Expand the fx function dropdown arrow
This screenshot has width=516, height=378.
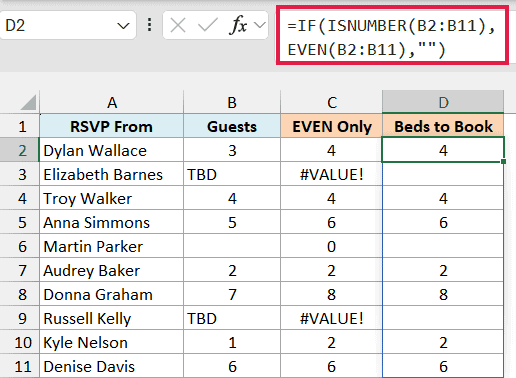tap(260, 25)
